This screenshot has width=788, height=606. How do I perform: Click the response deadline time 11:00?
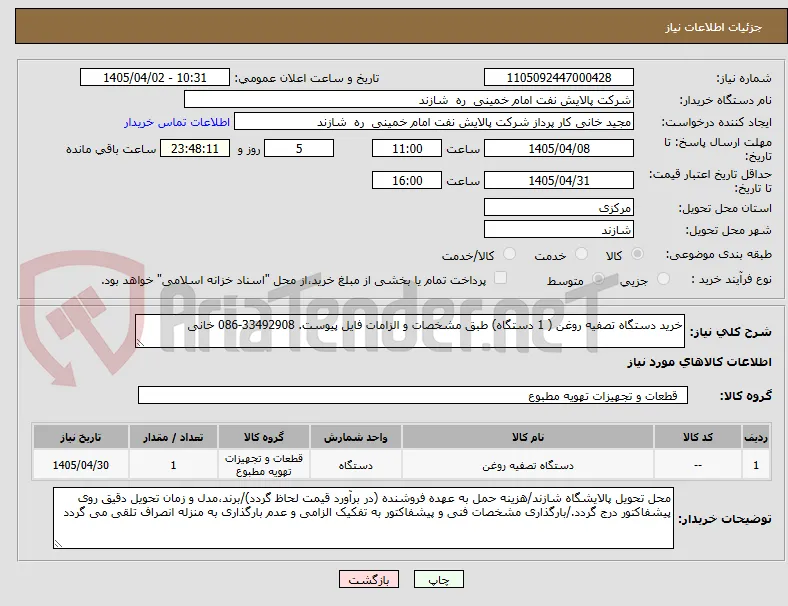tap(407, 148)
